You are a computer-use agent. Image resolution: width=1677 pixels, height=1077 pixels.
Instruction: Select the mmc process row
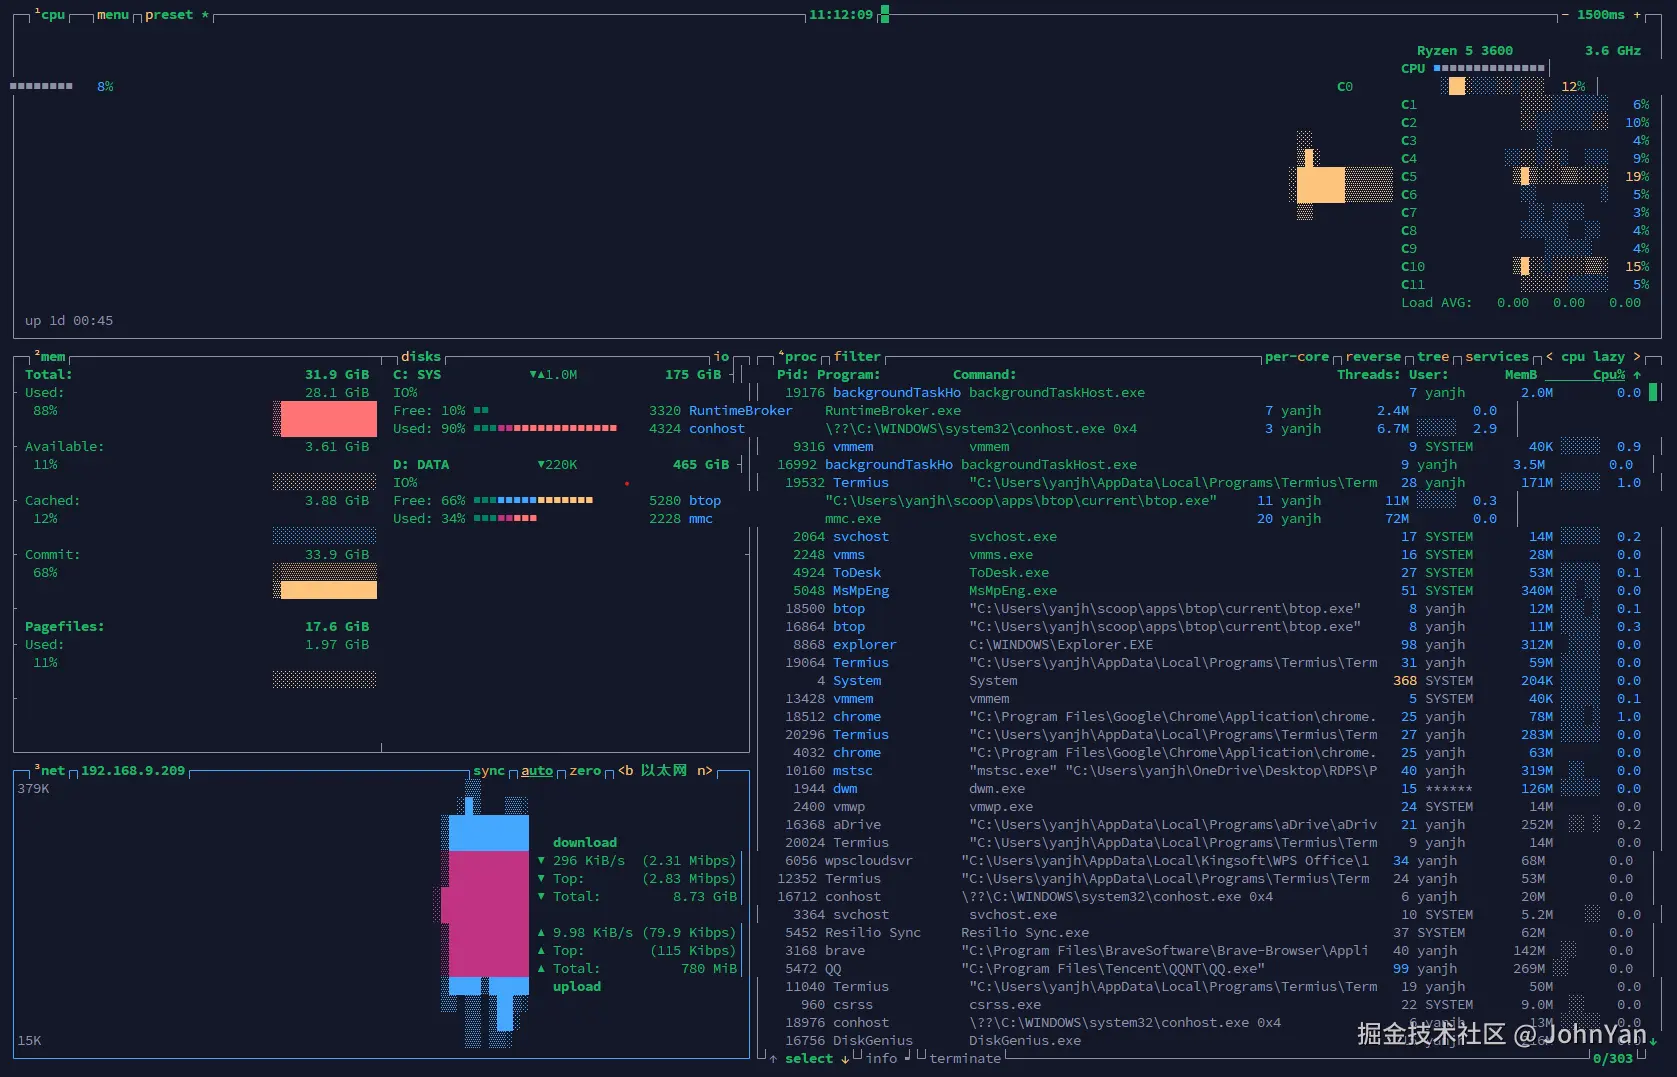1073,519
